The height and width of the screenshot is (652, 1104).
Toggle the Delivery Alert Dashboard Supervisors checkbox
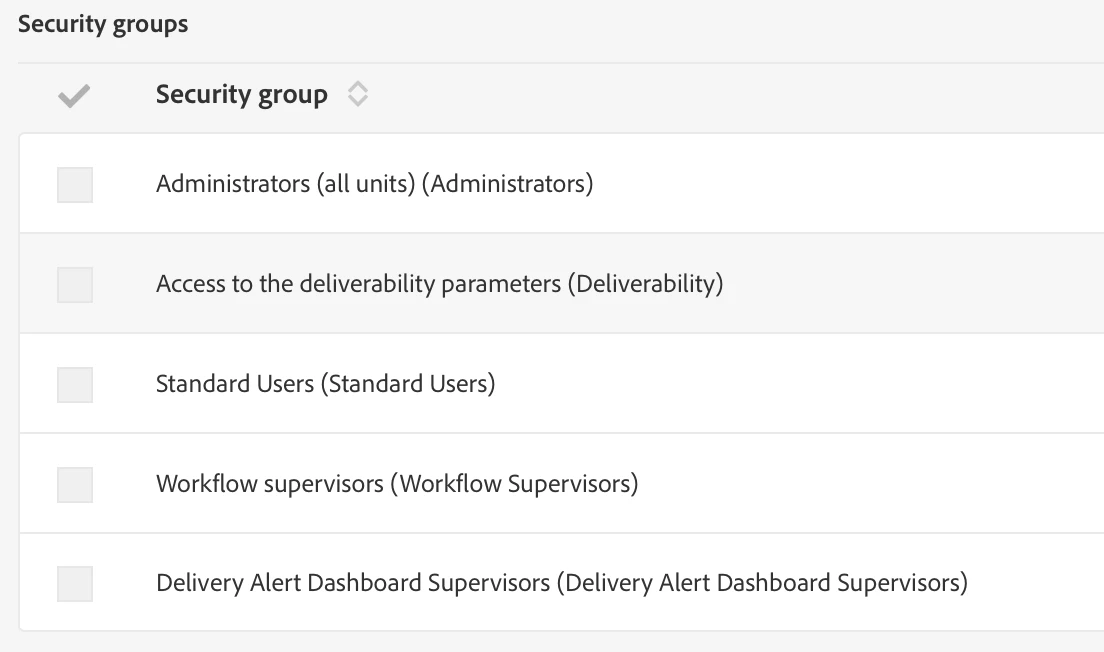point(75,584)
